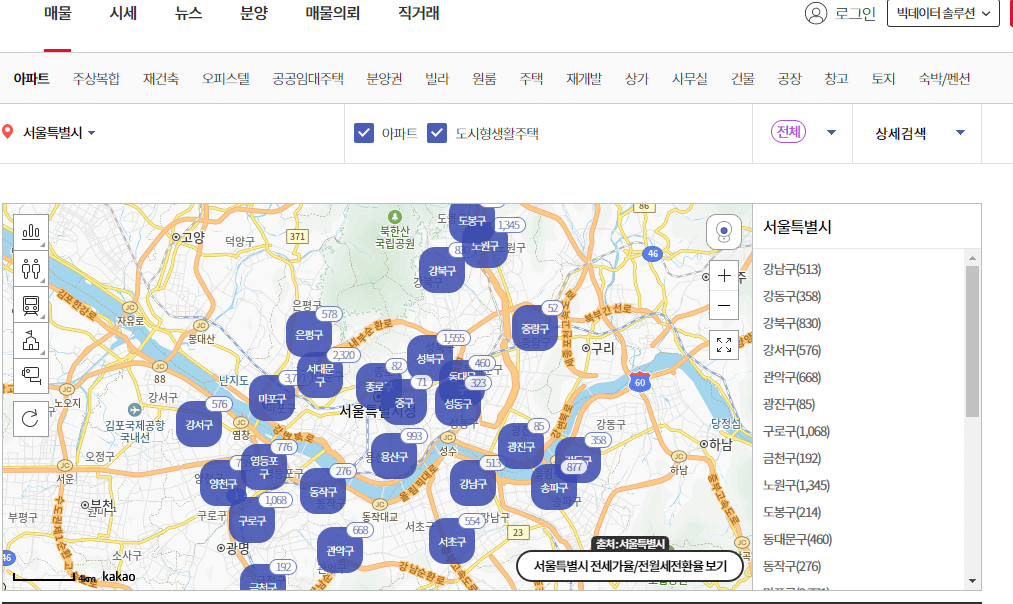The width and height of the screenshot is (1013, 604).
Task: Select the 강서구 map marker
Action: coord(199,424)
